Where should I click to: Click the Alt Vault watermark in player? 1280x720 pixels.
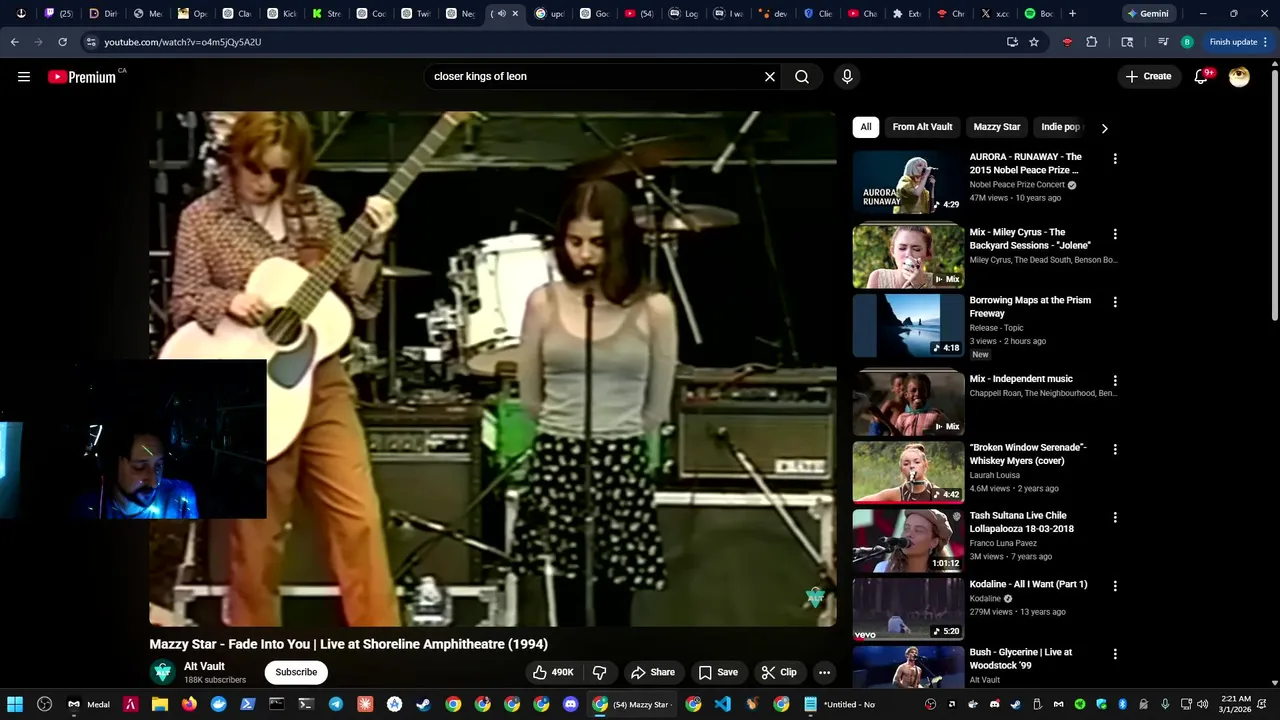[x=815, y=598]
